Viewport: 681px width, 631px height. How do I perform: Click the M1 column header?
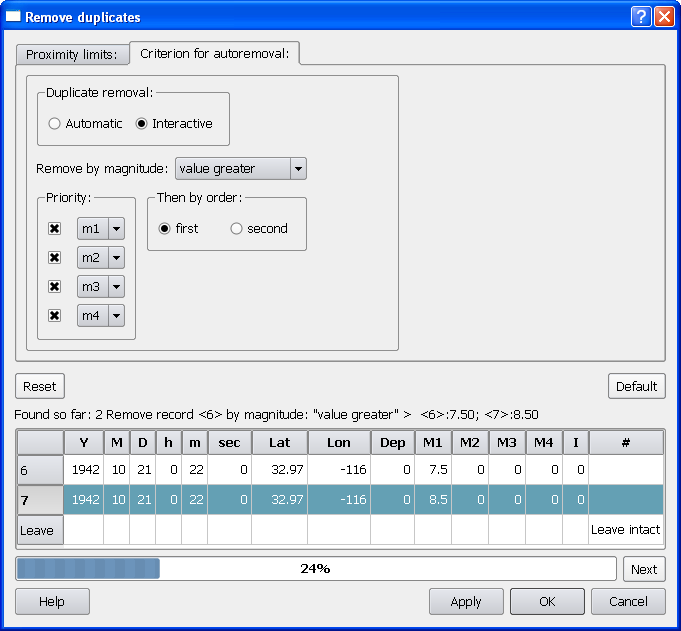pyautogui.click(x=433, y=443)
